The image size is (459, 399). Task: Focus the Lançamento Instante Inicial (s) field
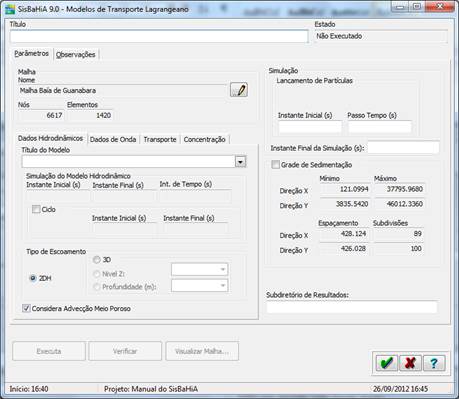(310, 127)
